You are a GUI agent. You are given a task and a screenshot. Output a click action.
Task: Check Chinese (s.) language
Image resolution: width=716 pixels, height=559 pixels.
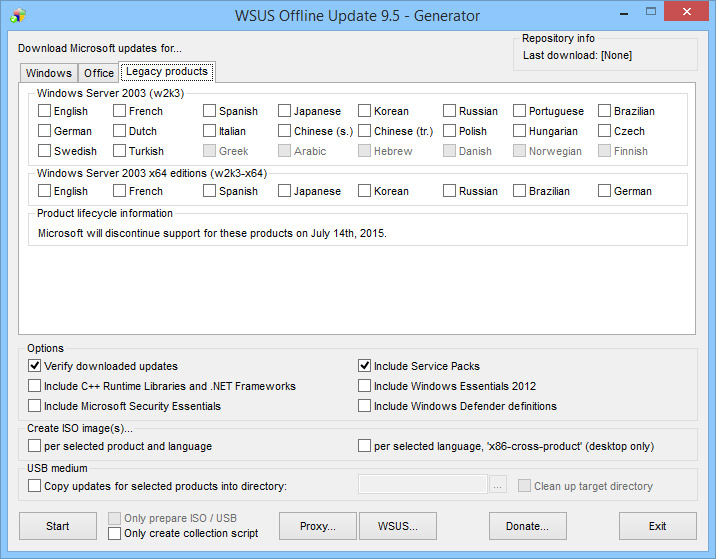(x=284, y=131)
